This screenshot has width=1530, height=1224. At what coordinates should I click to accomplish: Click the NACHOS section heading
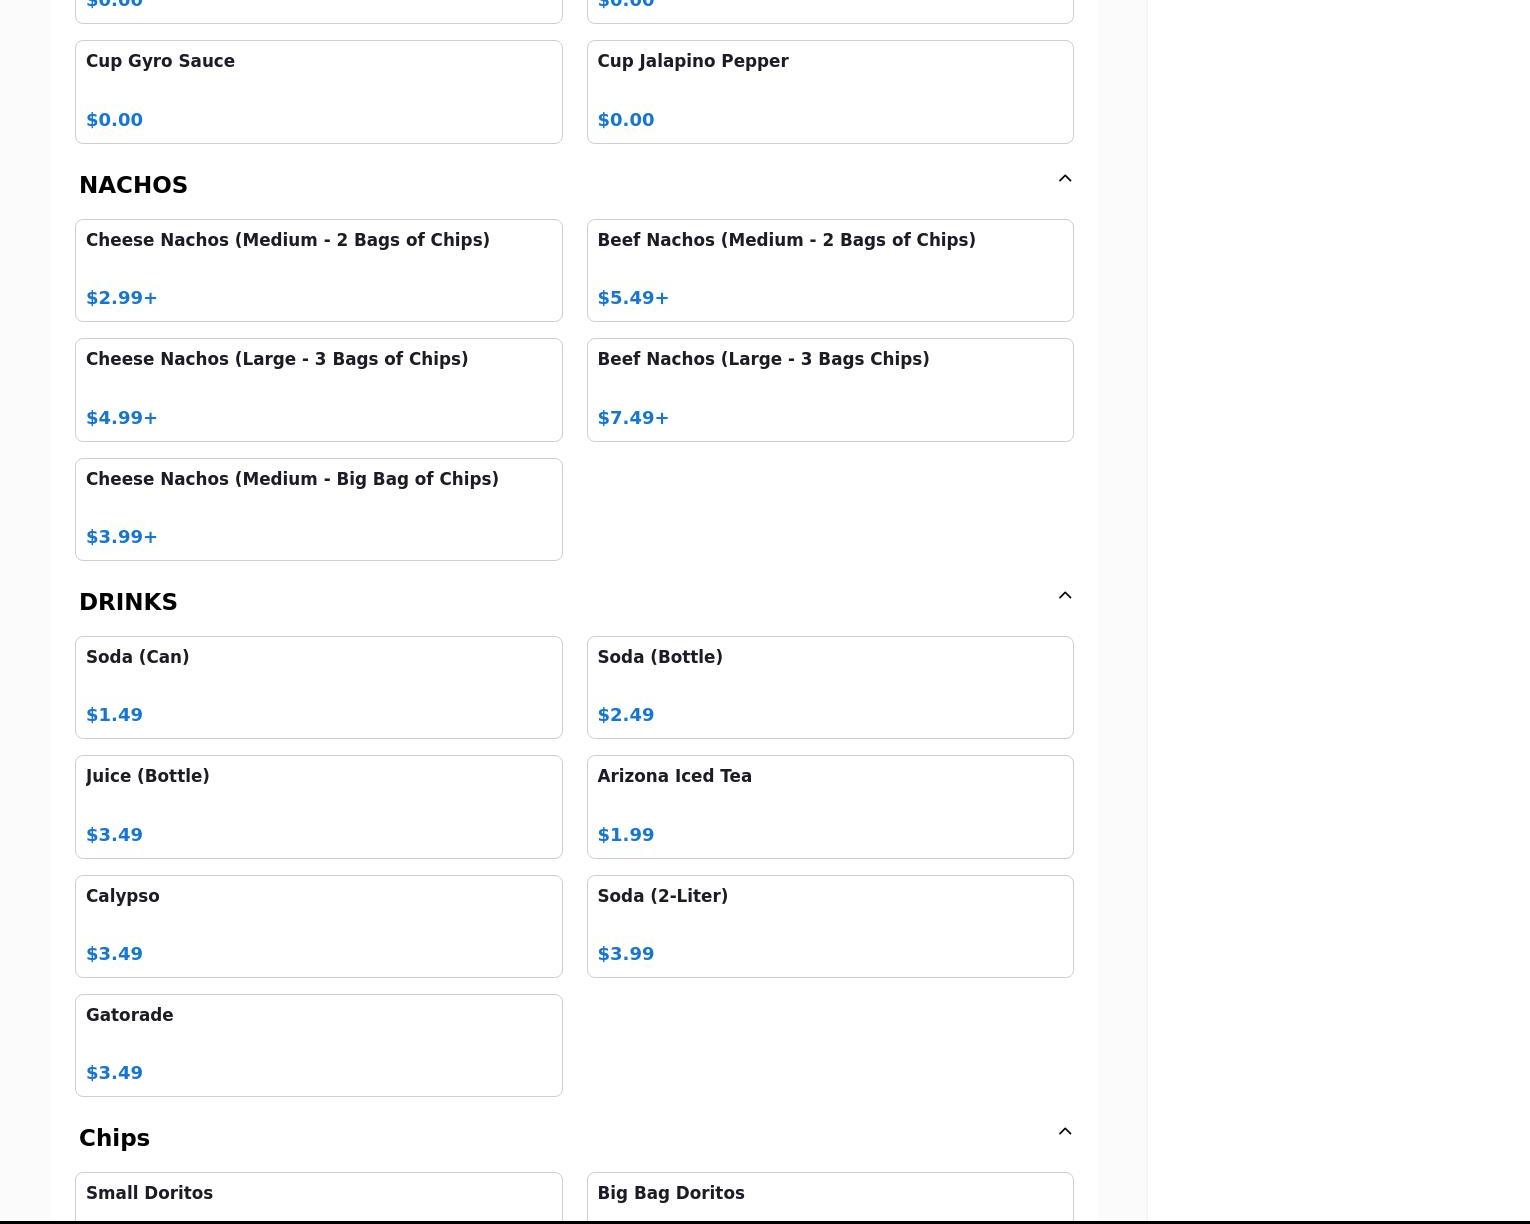133,185
